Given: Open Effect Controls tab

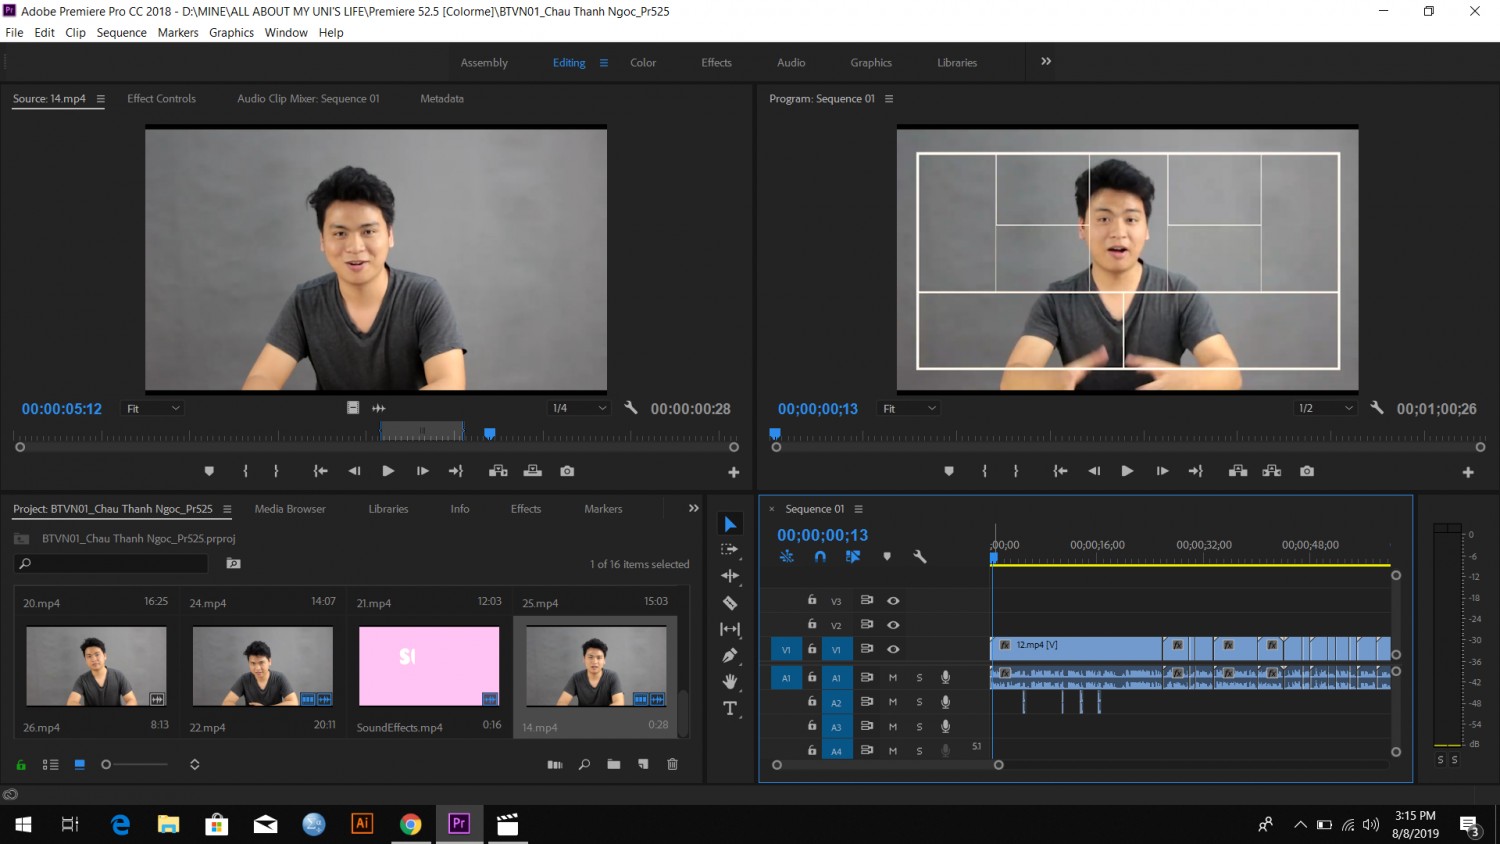Looking at the screenshot, I should [161, 98].
